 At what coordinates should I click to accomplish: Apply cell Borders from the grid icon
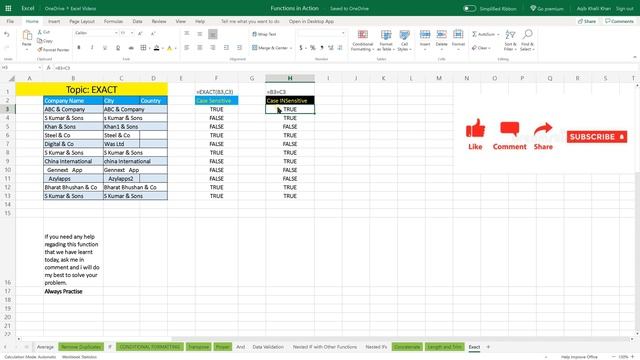pyautogui.click(x=143, y=48)
